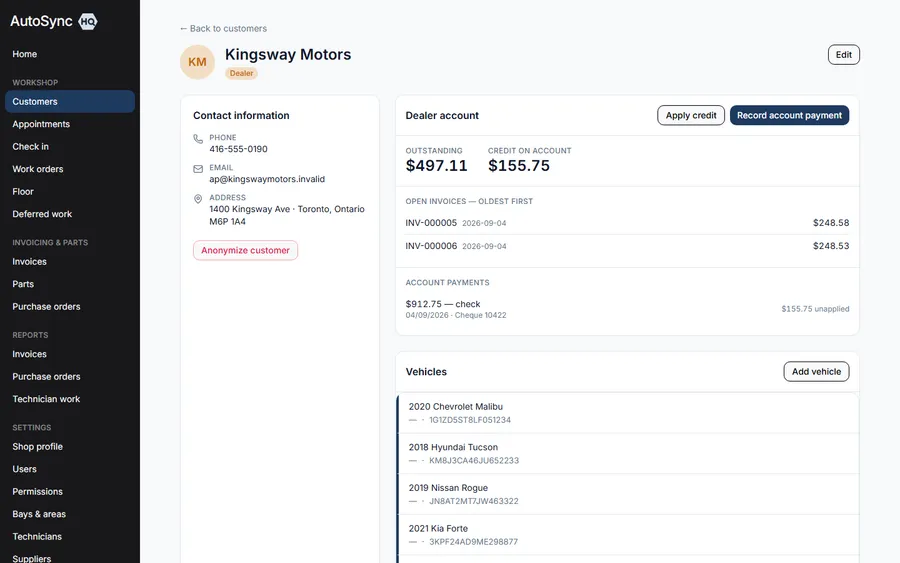Open Invoices under Invoicing & Parts
The width and height of the screenshot is (900, 563).
point(70,262)
